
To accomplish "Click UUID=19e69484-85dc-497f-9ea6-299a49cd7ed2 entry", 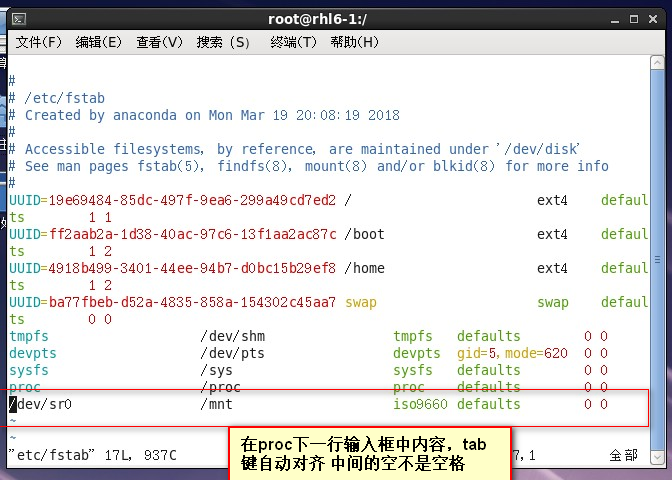I will (172, 200).
